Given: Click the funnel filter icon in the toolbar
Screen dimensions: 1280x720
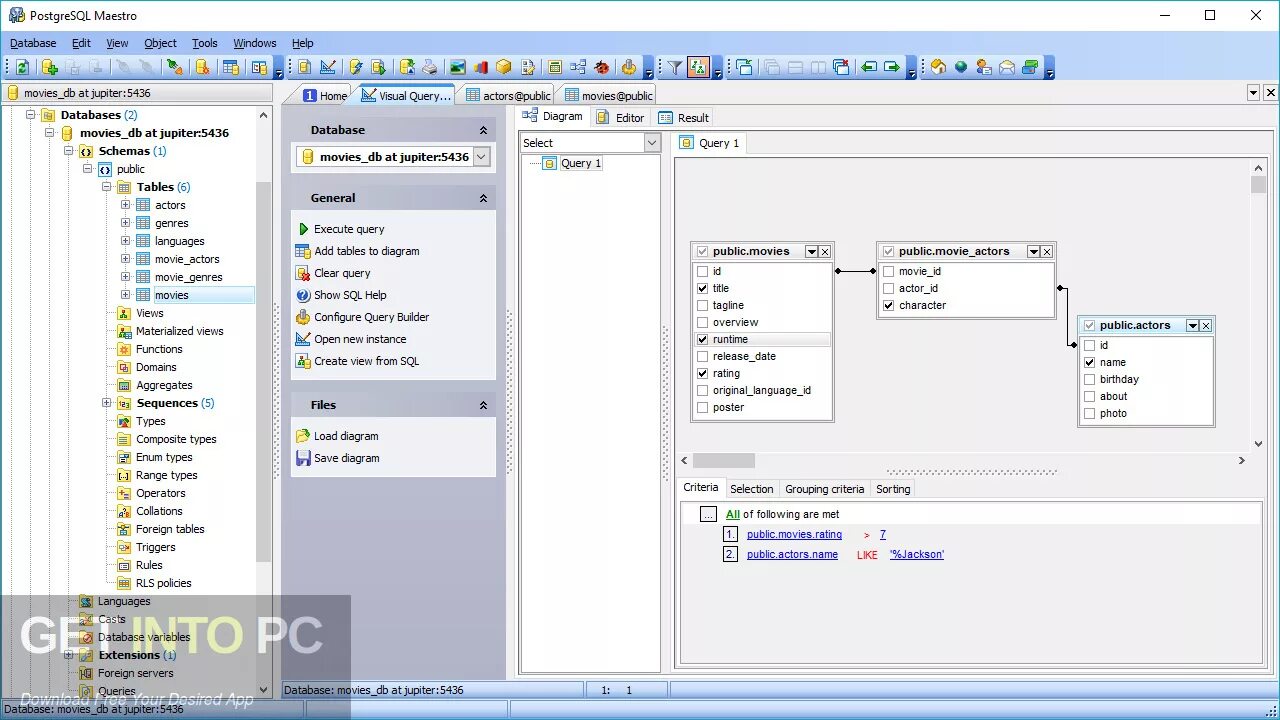Looking at the screenshot, I should (x=675, y=67).
